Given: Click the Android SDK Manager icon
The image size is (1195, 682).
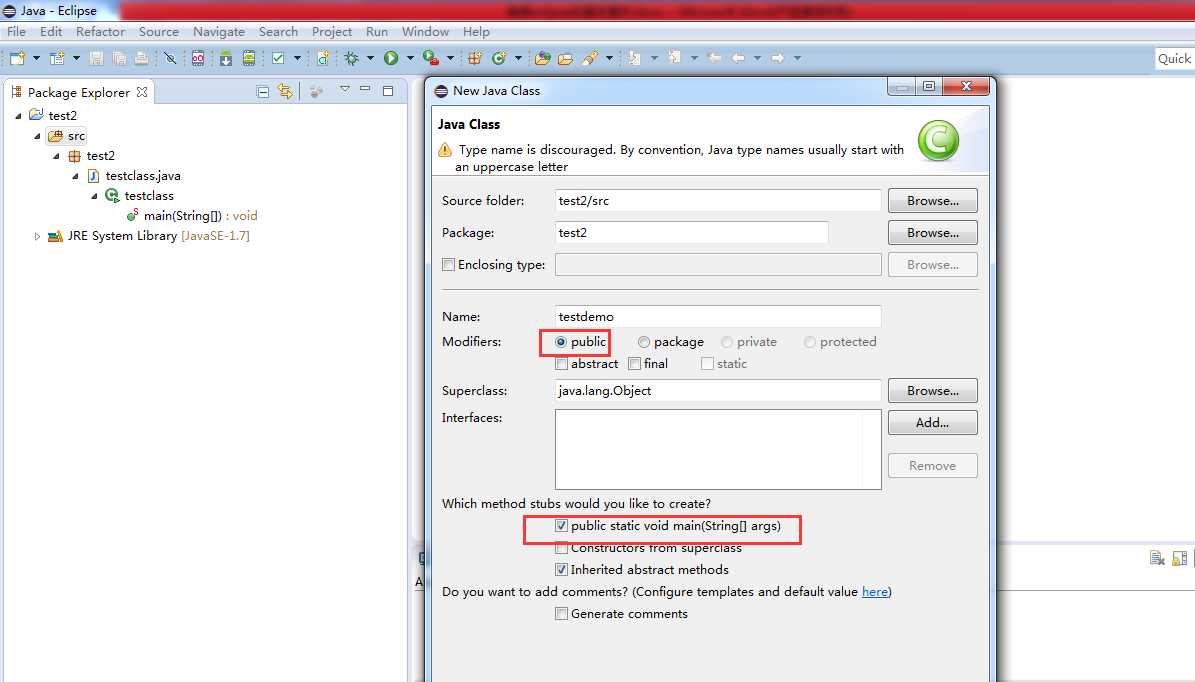Looking at the screenshot, I should pyautogui.click(x=226, y=58).
